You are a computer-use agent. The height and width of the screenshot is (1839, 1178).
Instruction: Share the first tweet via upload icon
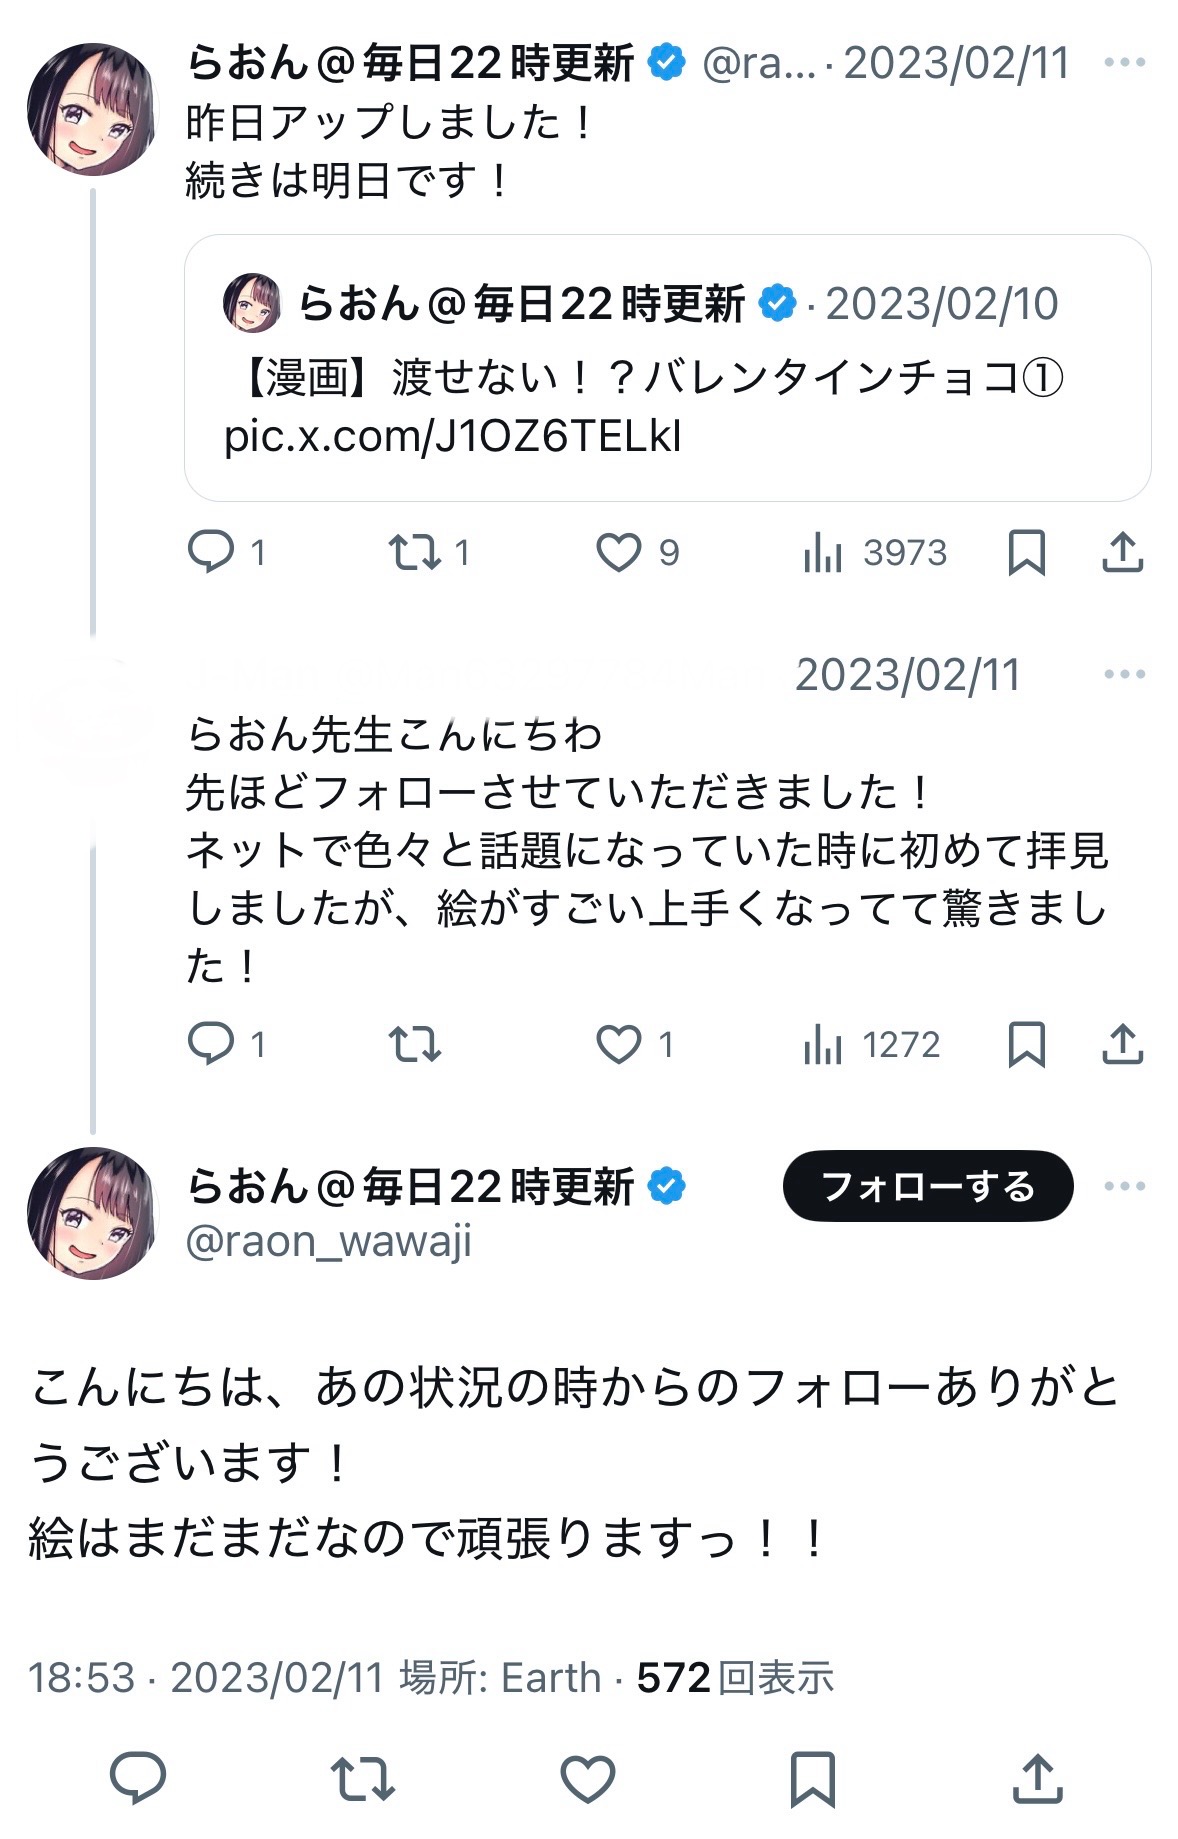tap(1122, 552)
